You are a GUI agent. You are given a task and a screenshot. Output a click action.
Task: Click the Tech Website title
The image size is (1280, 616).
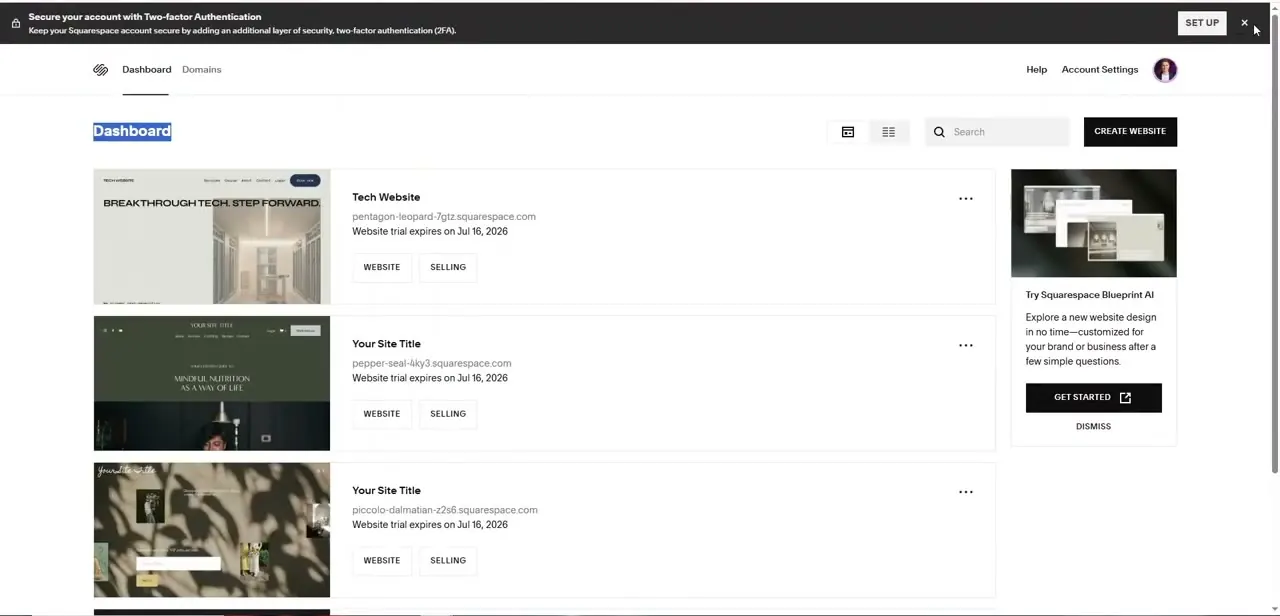pyautogui.click(x=386, y=197)
